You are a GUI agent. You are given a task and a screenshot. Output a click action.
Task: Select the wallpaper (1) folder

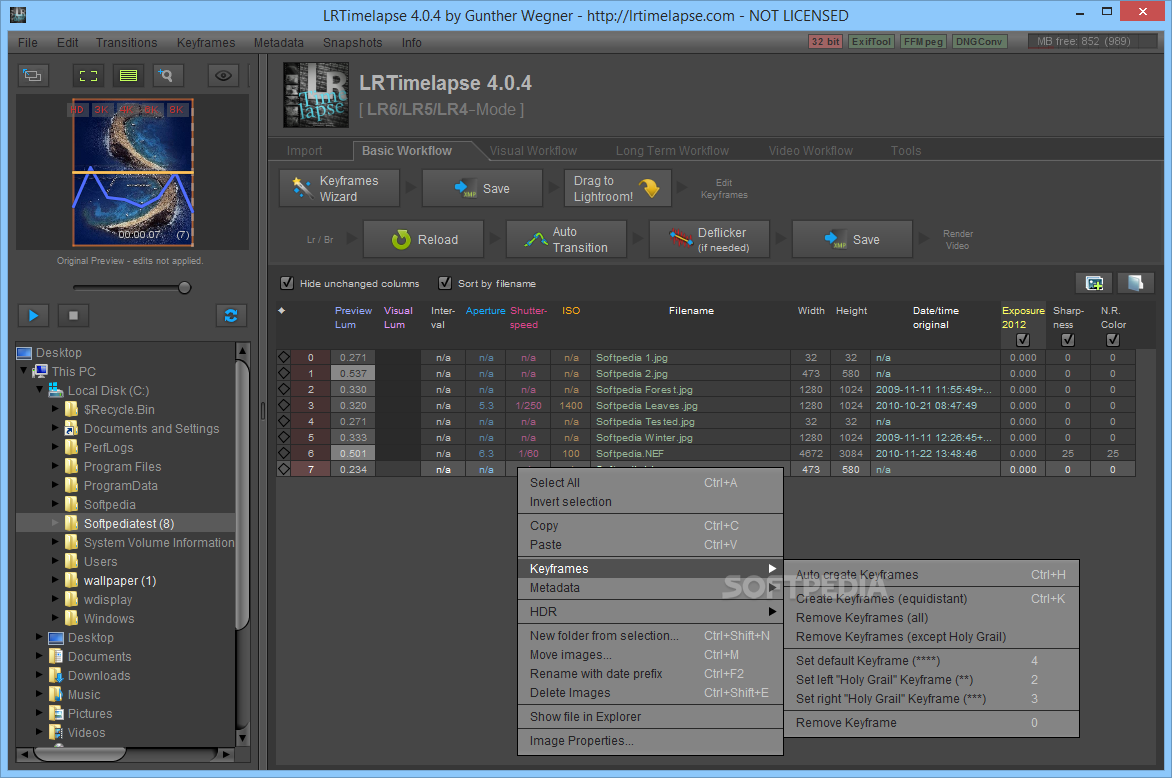coord(120,581)
